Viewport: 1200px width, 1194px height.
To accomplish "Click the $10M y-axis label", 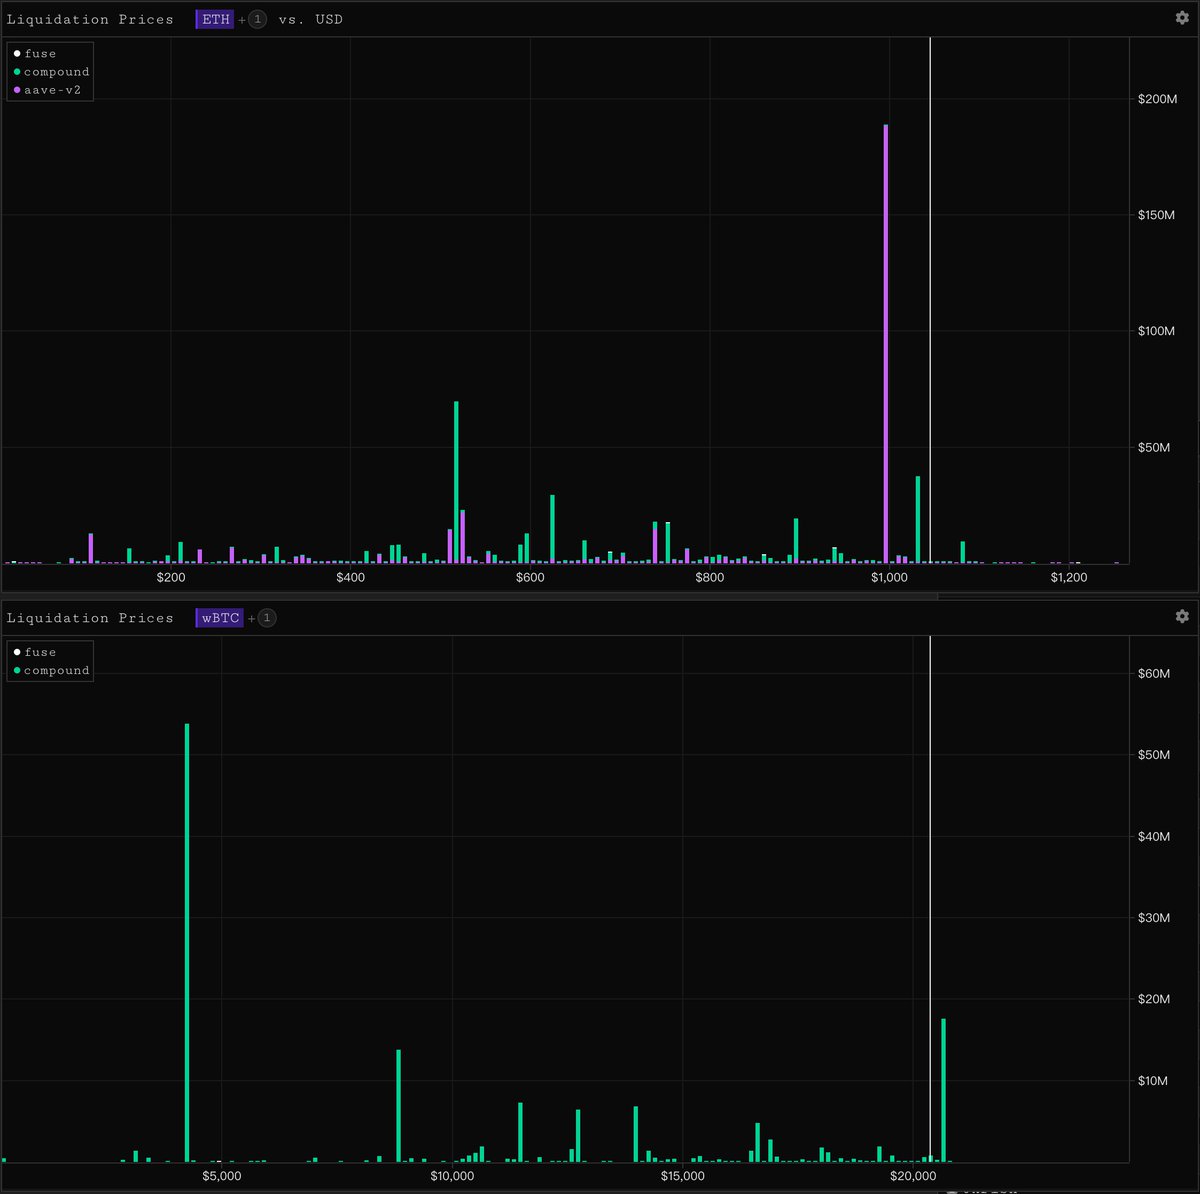I will [1154, 1080].
